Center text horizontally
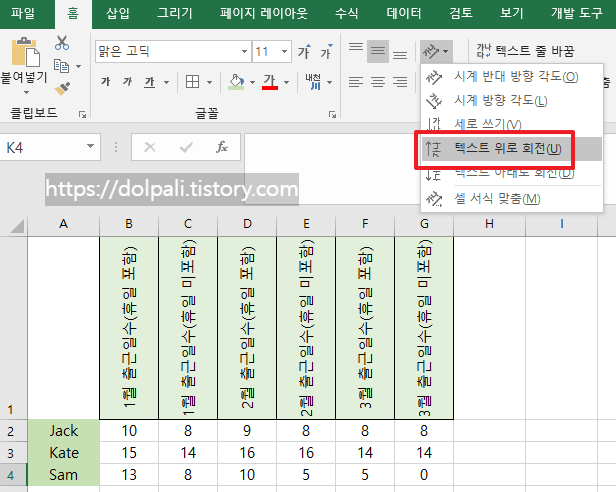Image resolution: width=616 pixels, height=492 pixels. (x=378, y=82)
